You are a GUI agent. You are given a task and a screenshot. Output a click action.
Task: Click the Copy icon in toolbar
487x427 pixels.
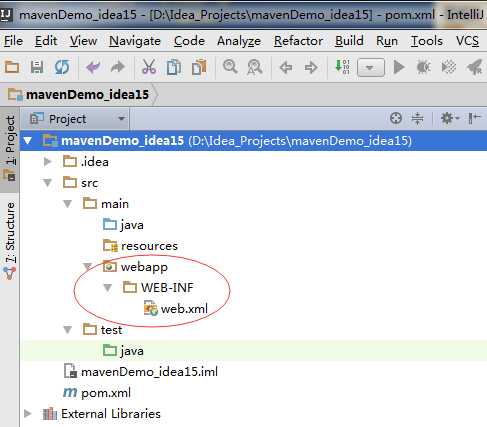tap(174, 67)
